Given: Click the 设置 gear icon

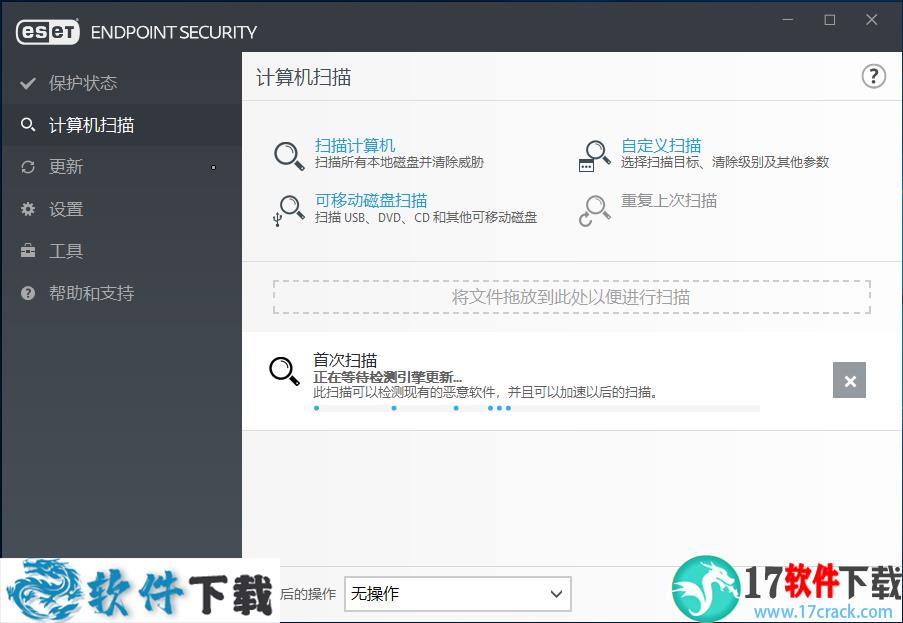Looking at the screenshot, I should pyautogui.click(x=28, y=209).
